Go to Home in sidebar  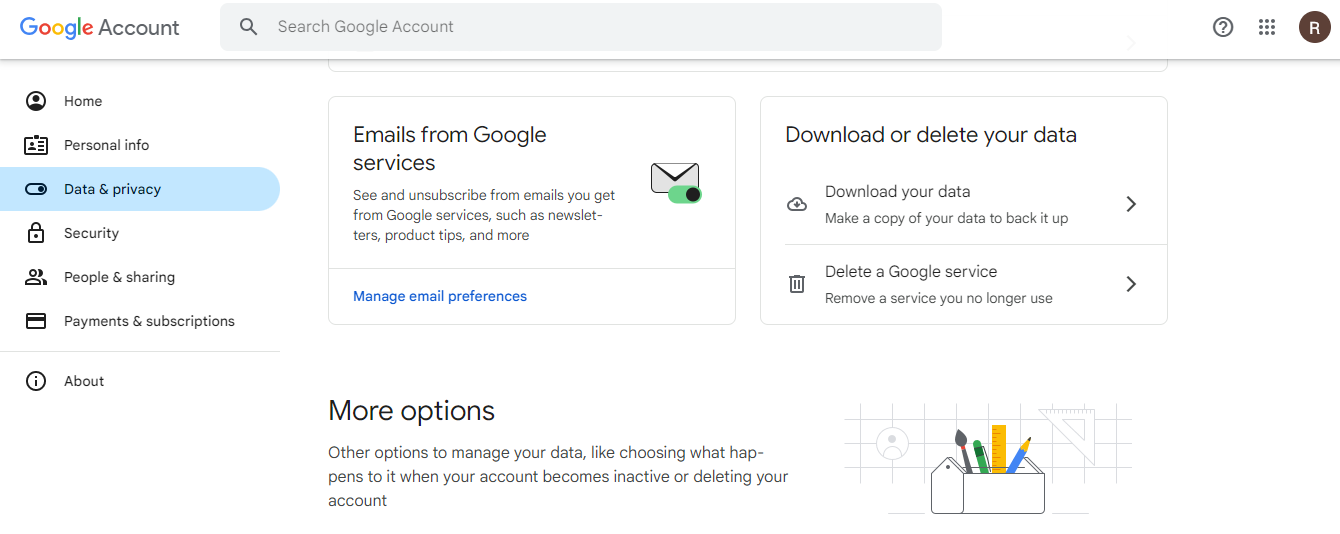tap(140, 101)
